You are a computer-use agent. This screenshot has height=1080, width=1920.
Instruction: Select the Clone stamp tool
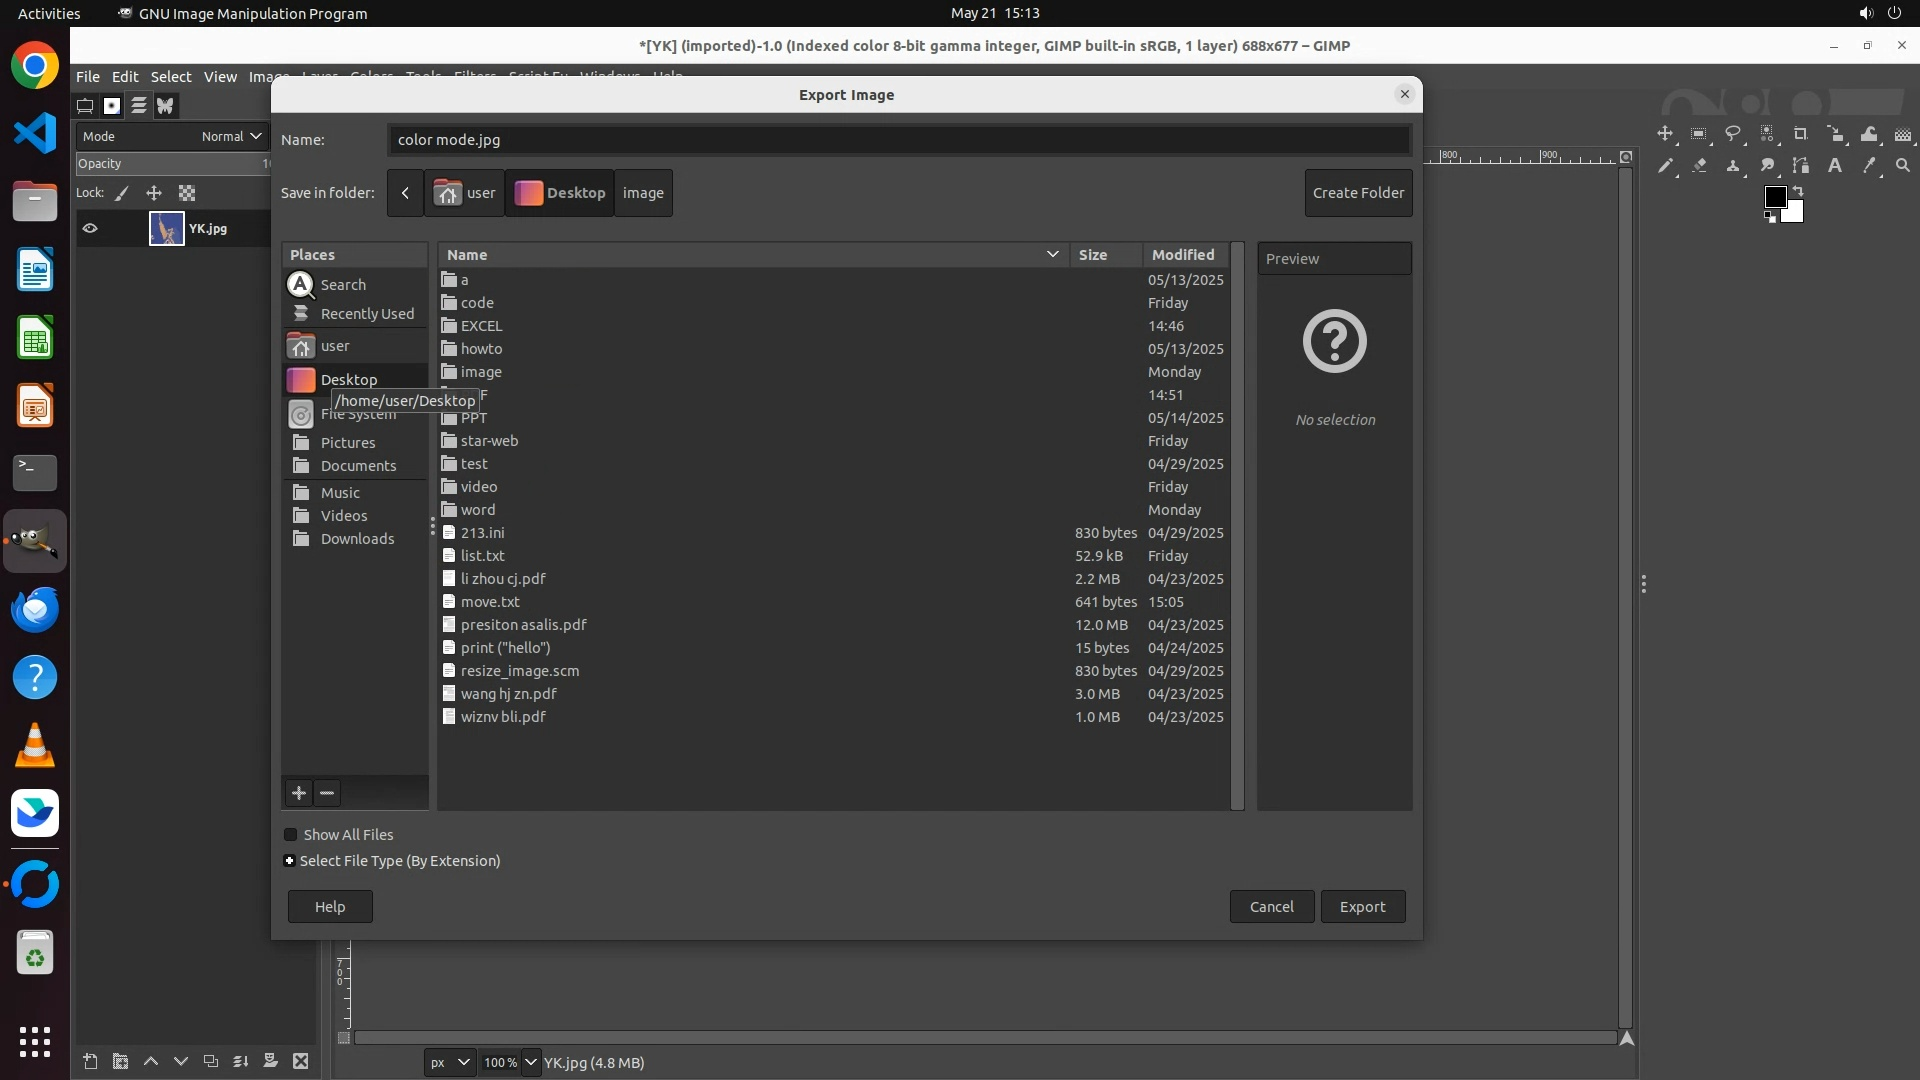point(1733,166)
